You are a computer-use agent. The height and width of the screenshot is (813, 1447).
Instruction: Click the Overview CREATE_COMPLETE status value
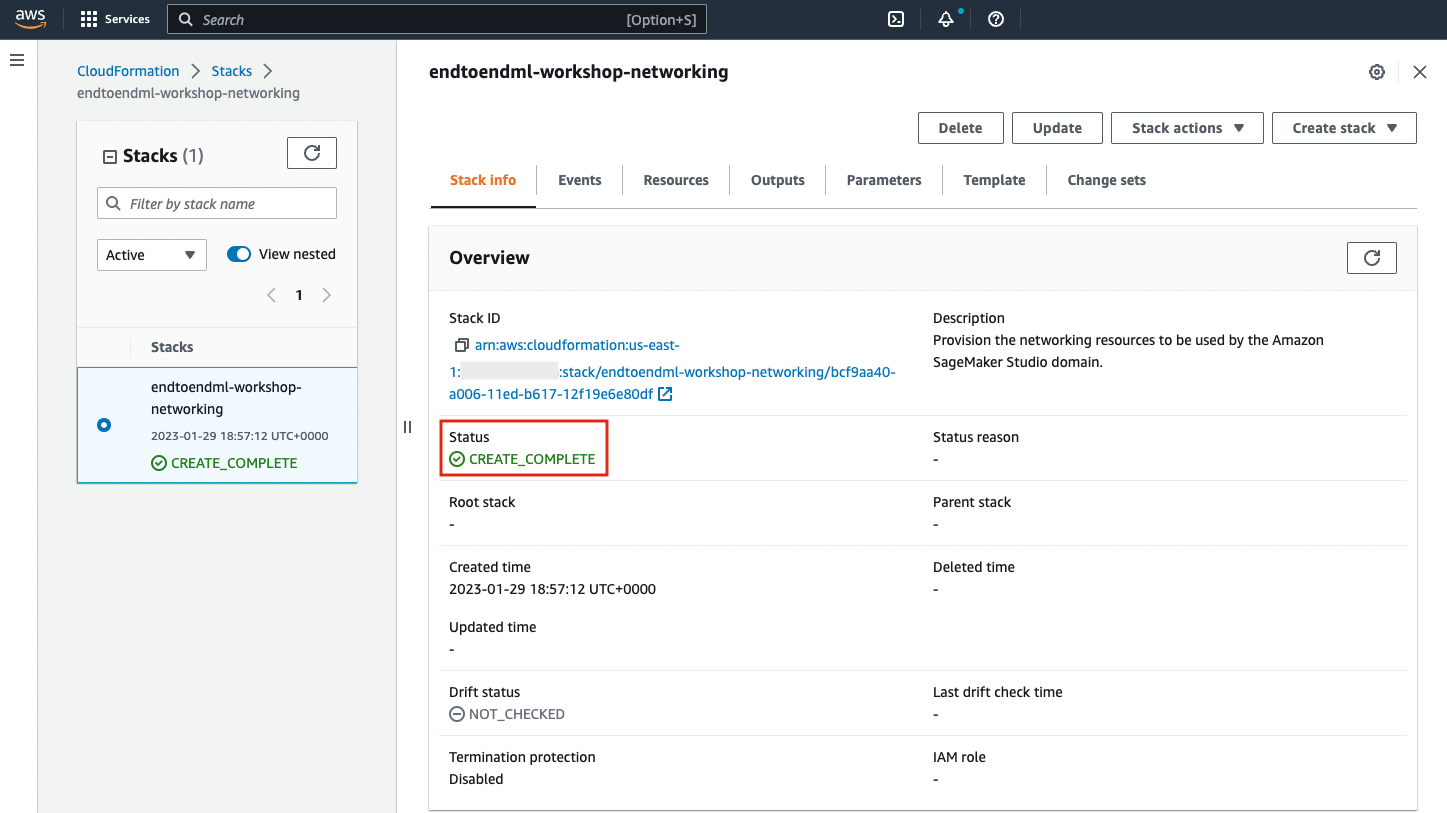532,459
